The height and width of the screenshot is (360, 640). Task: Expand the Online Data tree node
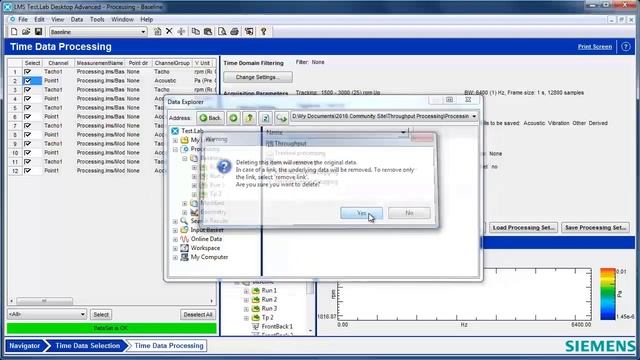176,240
